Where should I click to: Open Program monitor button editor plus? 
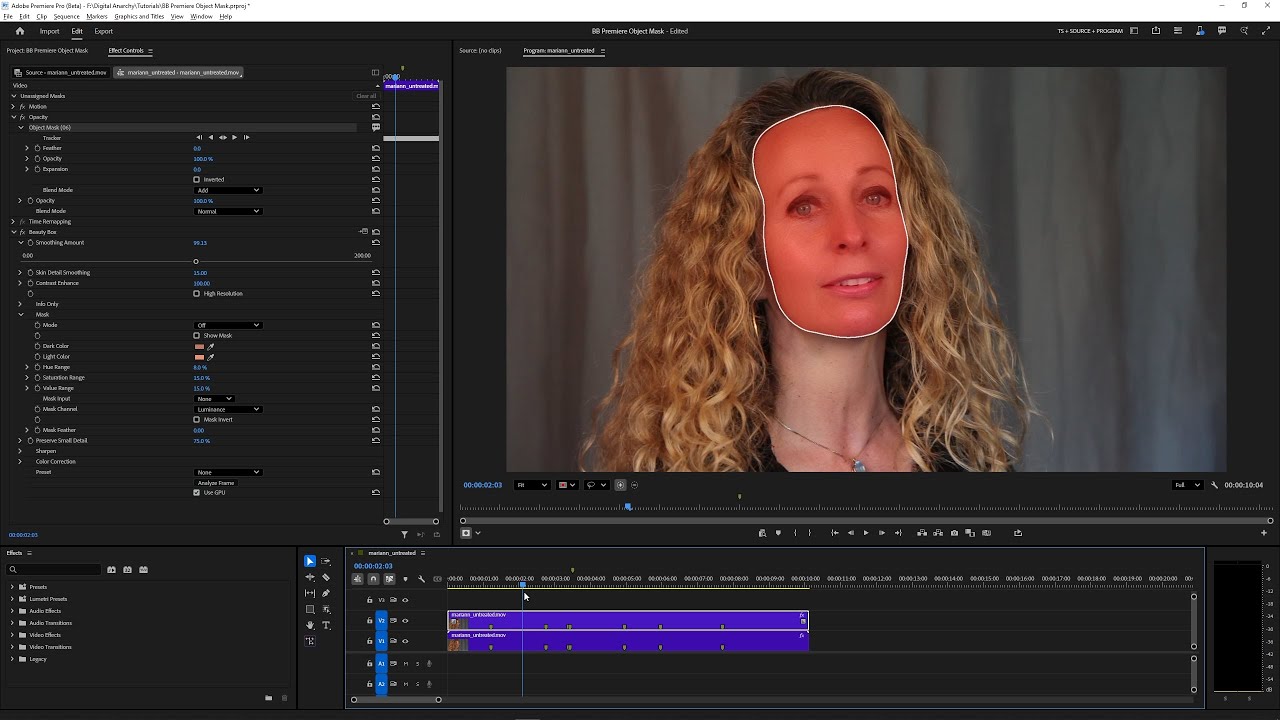click(1263, 533)
